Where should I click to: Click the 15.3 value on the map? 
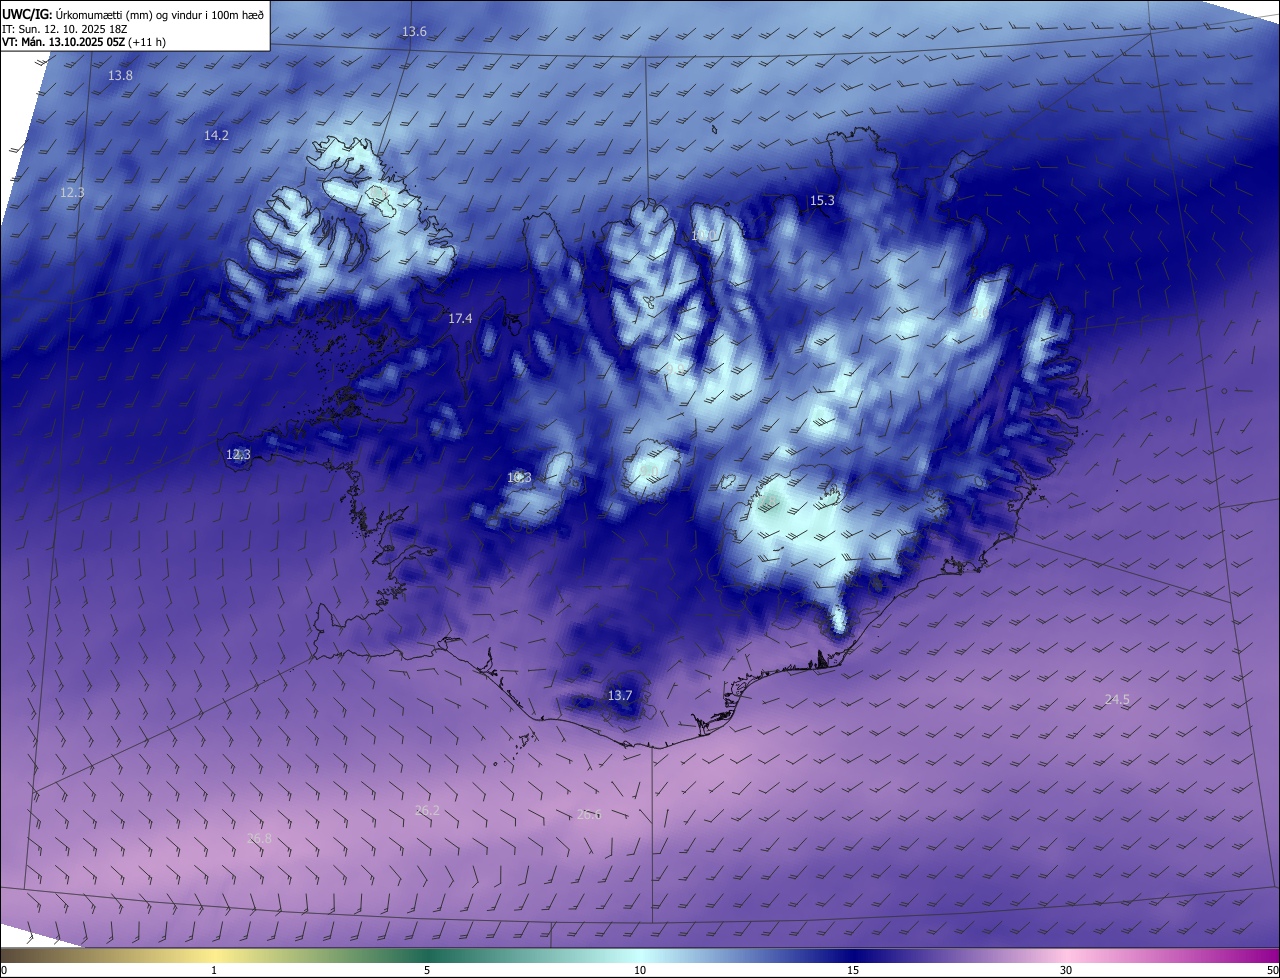tap(821, 201)
